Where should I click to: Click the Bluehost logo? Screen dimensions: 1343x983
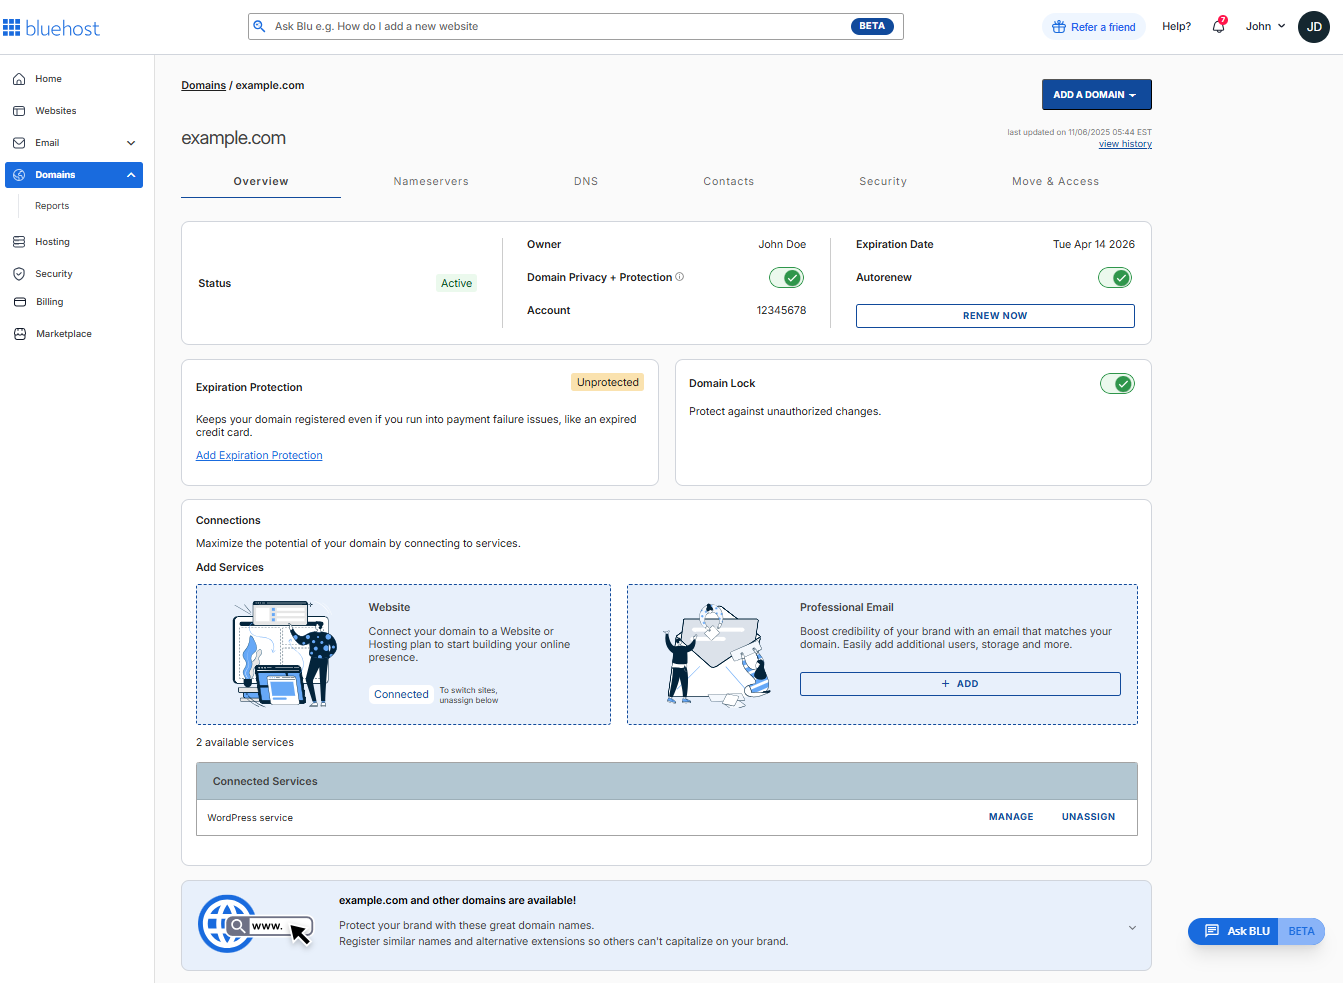point(51,26)
